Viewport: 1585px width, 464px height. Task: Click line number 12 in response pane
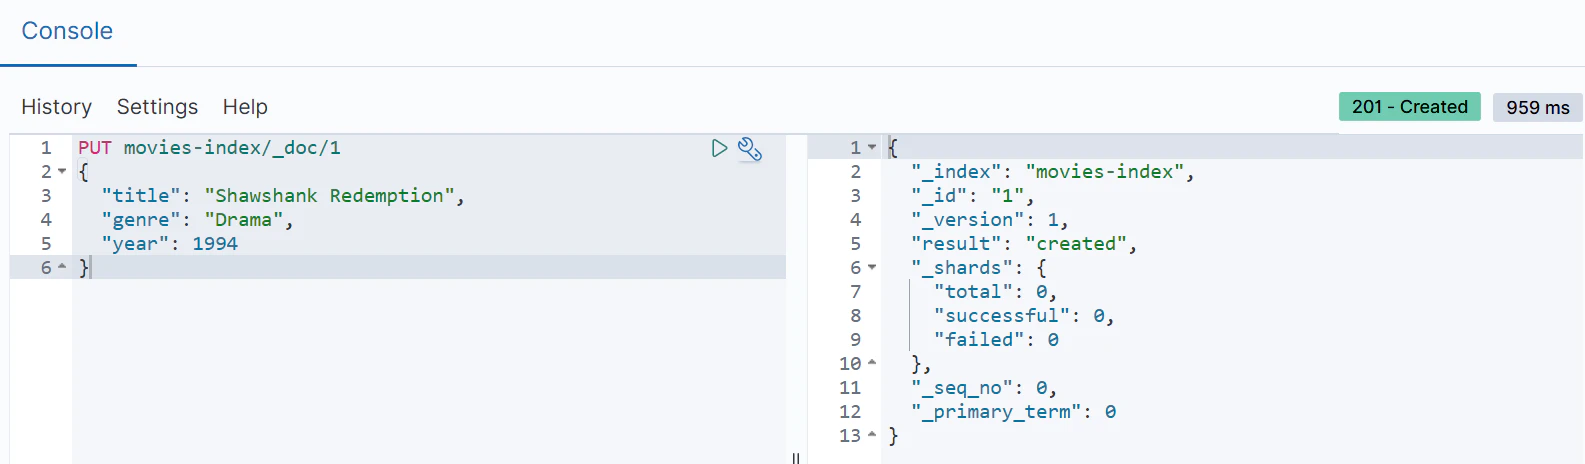pyautogui.click(x=850, y=412)
